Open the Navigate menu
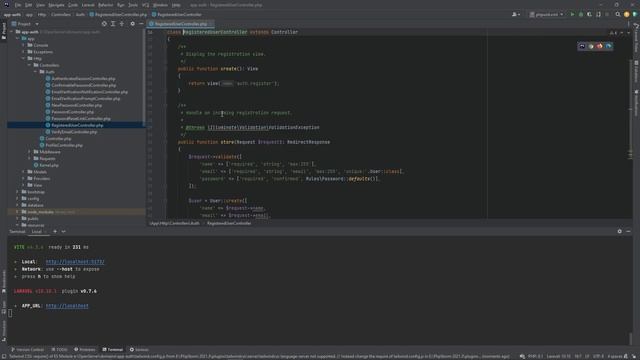The image size is (640, 360). [56, 5]
